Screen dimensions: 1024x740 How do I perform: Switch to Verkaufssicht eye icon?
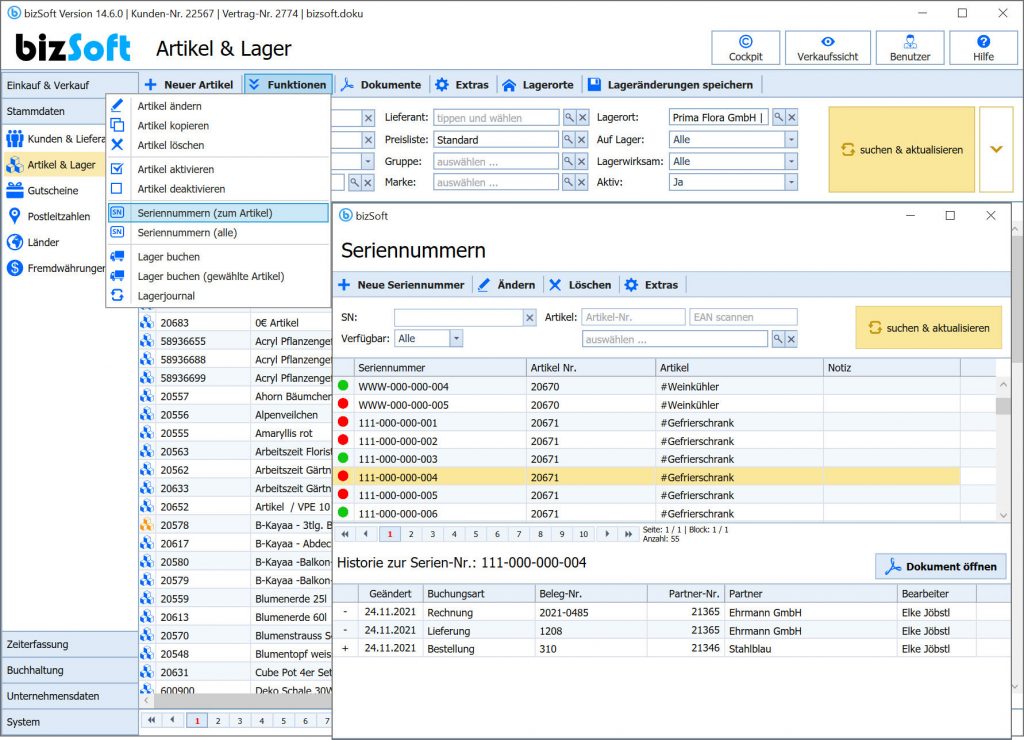[827, 42]
